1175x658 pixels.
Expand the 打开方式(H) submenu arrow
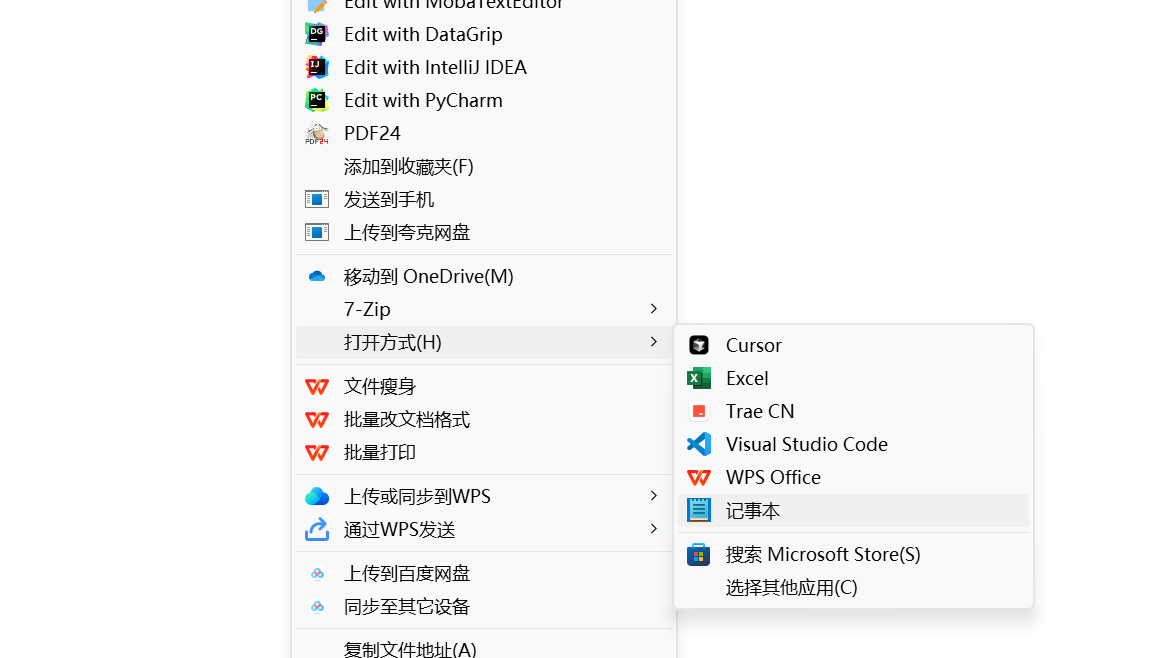click(x=654, y=342)
